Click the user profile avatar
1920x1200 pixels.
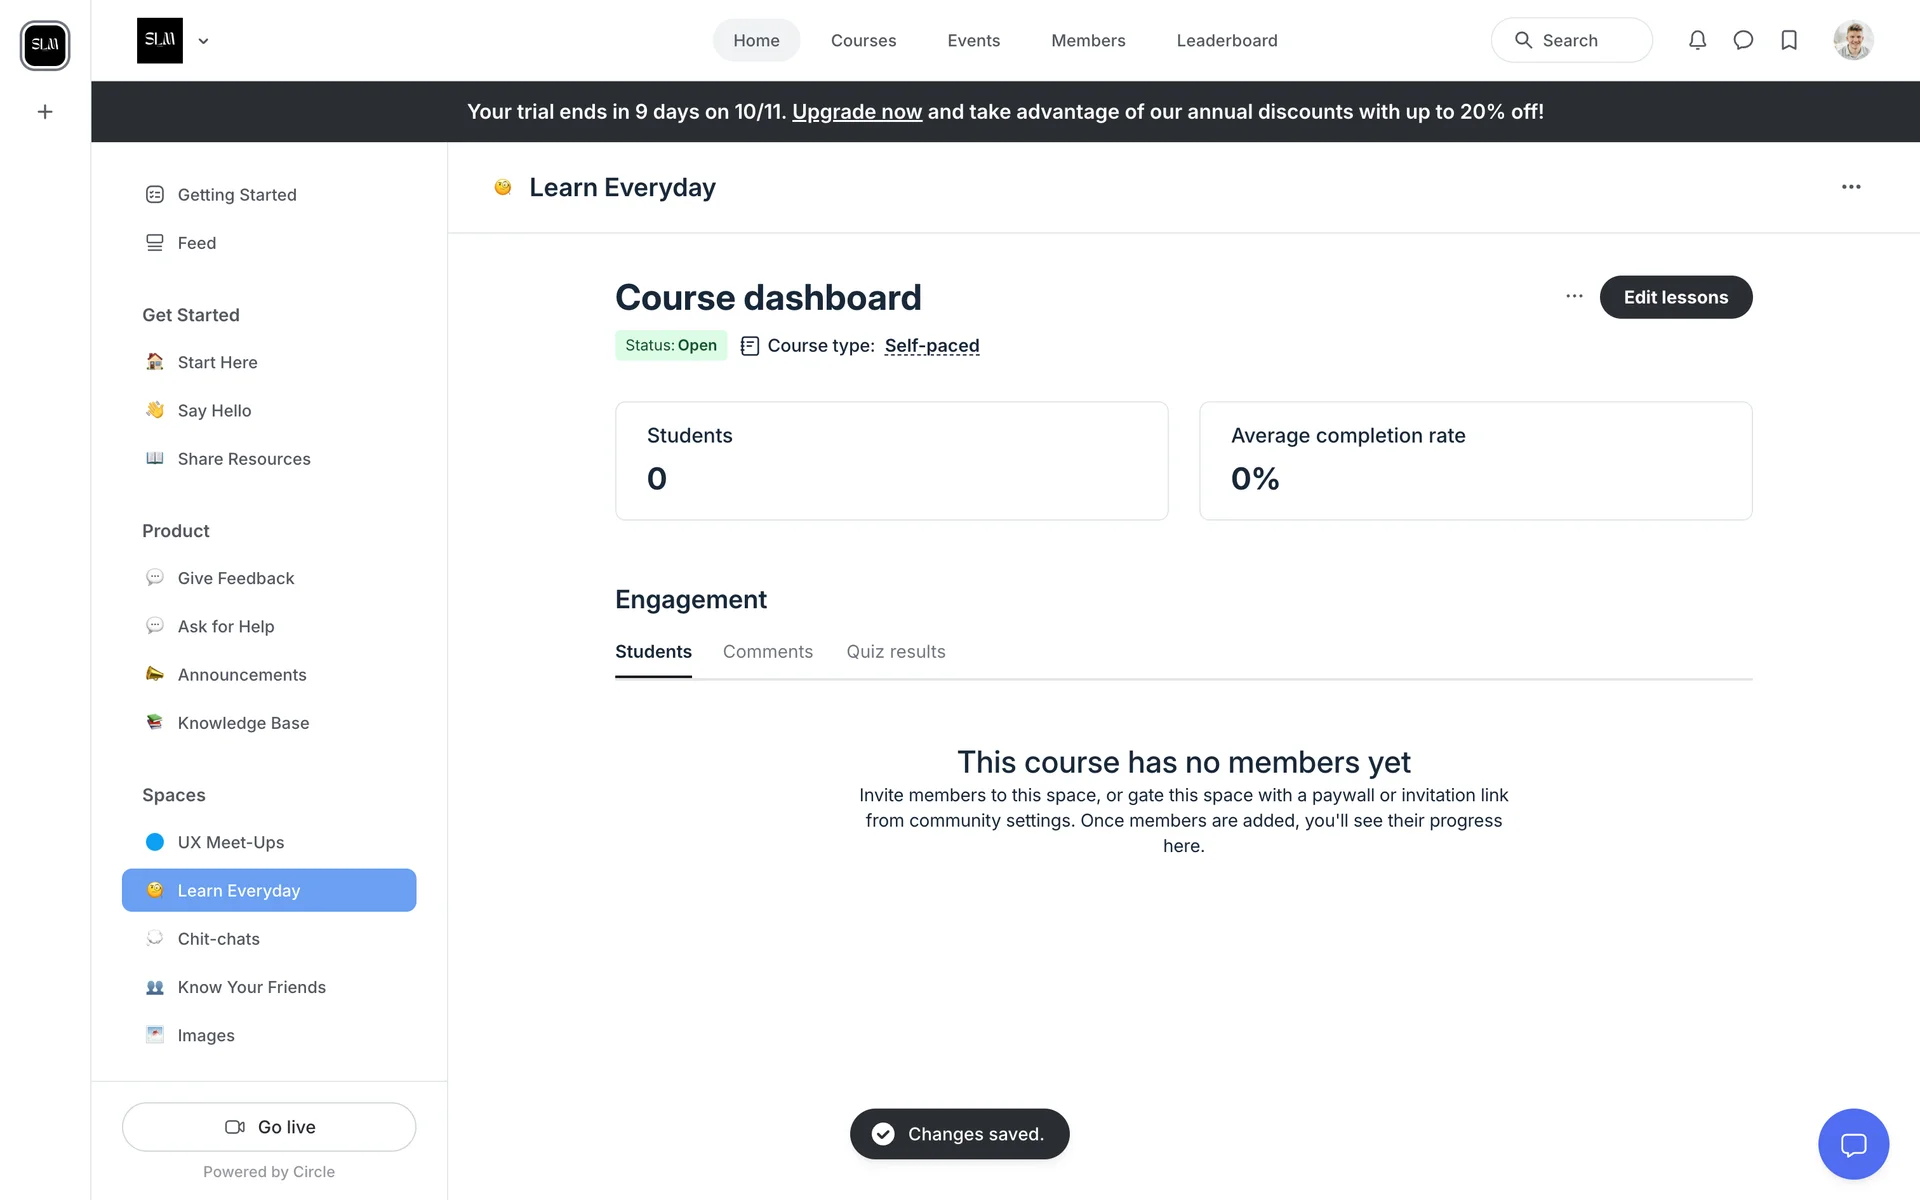[1853, 40]
